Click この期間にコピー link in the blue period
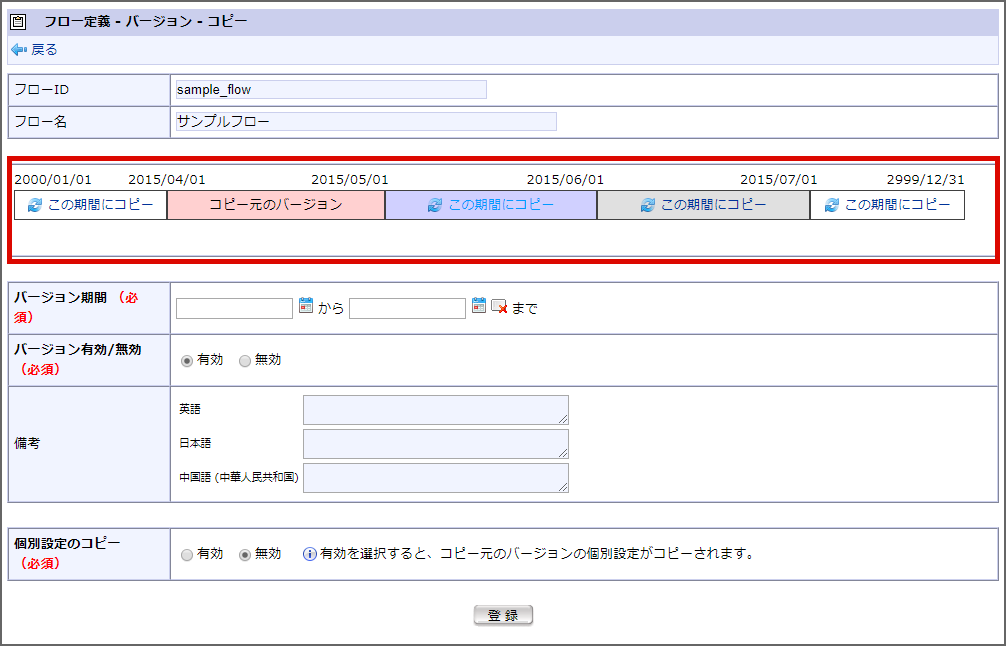This screenshot has width=1006, height=646. [501, 205]
